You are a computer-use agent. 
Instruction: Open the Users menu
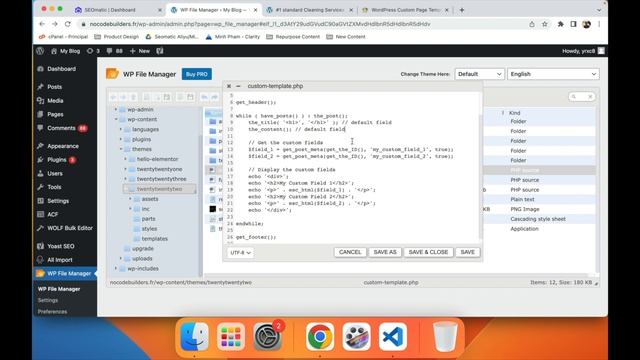coord(55,173)
